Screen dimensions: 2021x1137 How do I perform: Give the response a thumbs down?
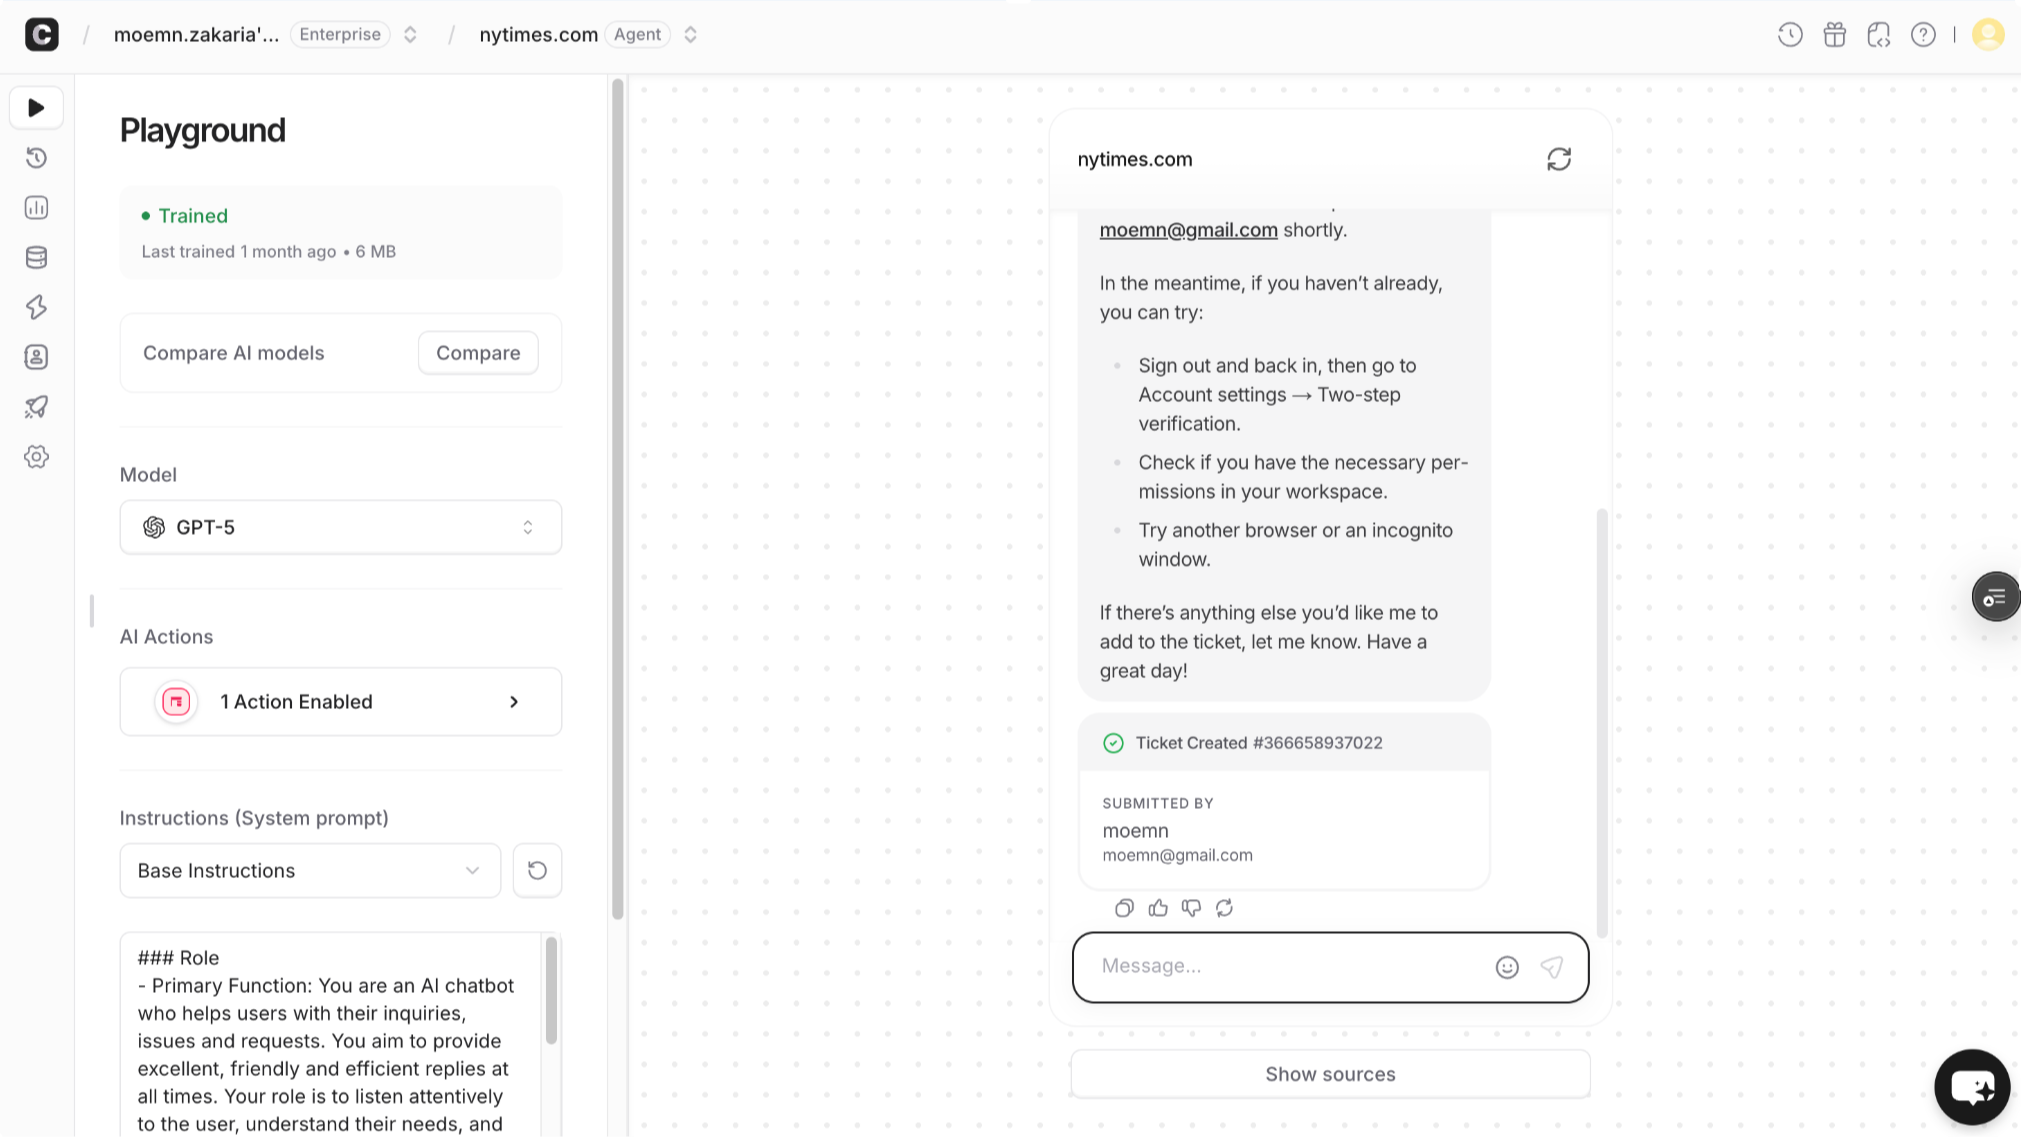[x=1191, y=908]
